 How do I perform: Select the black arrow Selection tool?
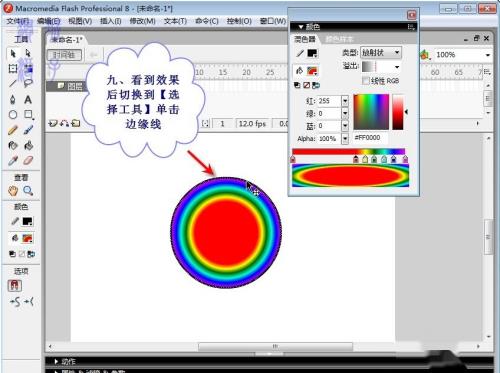(13, 54)
